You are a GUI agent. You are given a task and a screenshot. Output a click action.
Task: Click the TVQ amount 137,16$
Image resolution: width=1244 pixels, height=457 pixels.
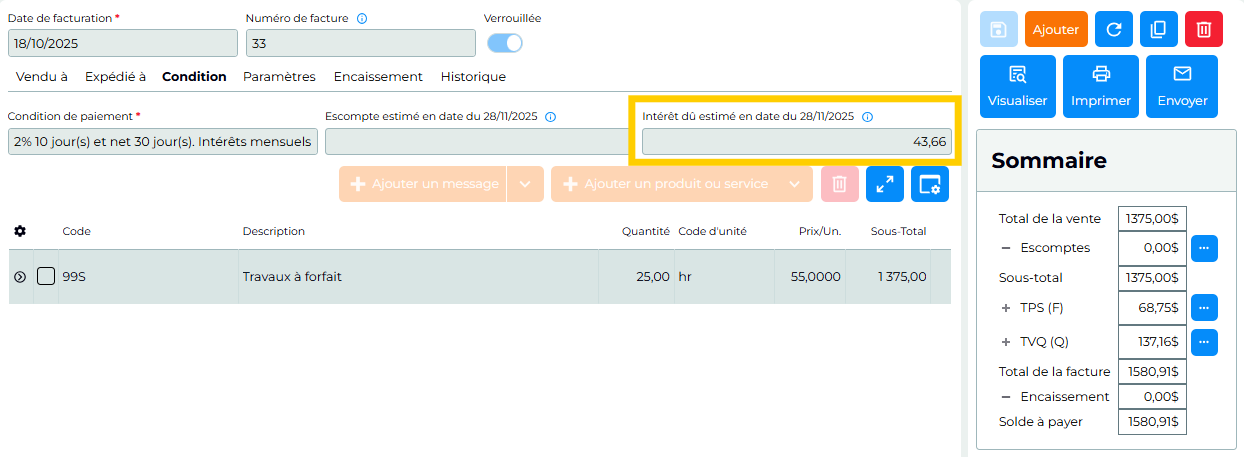1152,342
